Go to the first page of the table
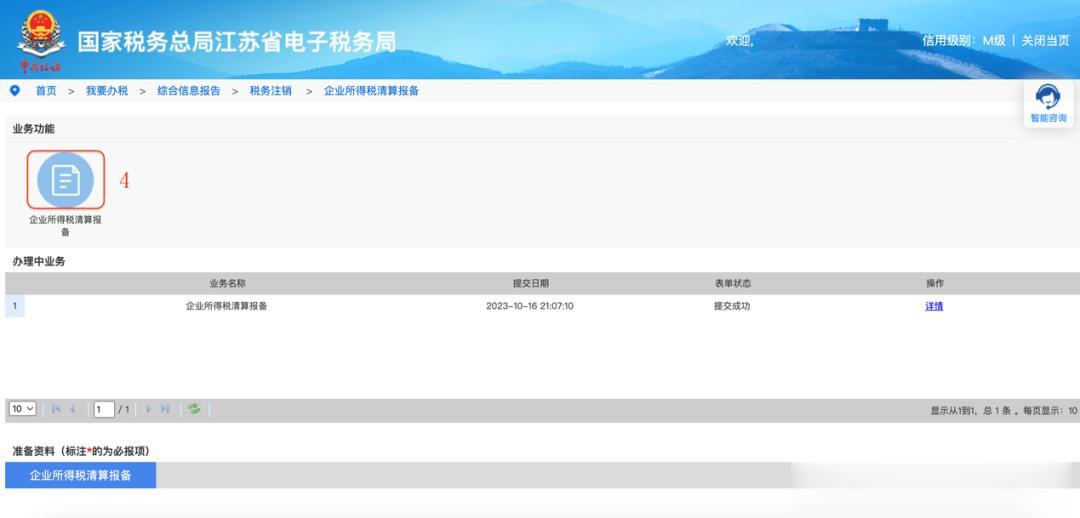Image resolution: width=1080 pixels, height=518 pixels. click(x=56, y=409)
